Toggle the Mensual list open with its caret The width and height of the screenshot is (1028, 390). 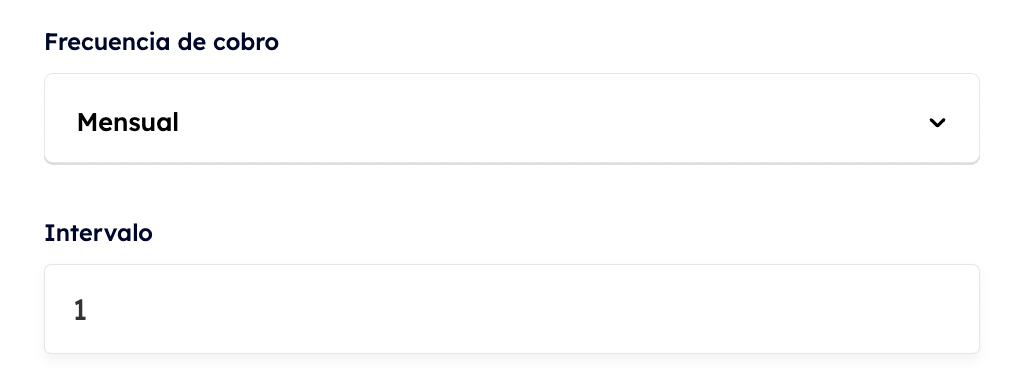(x=938, y=123)
